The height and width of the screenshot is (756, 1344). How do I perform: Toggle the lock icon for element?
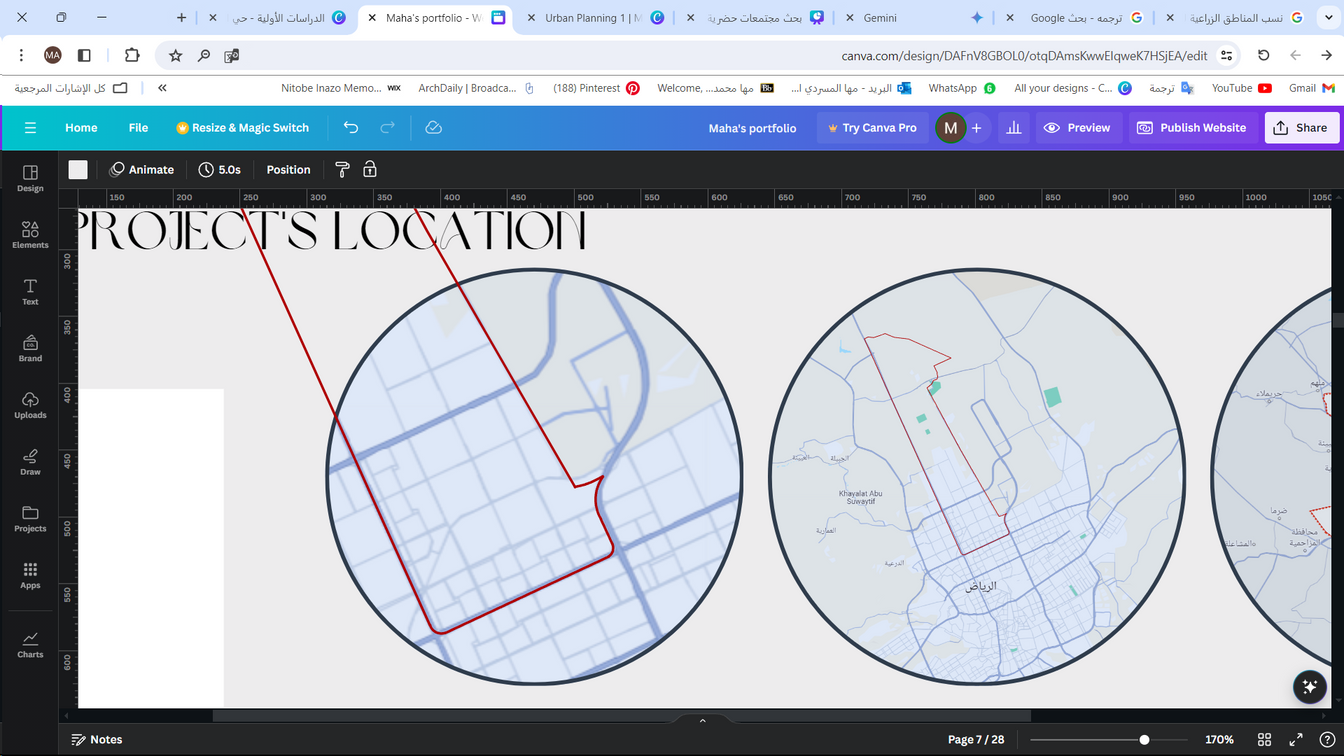370,170
